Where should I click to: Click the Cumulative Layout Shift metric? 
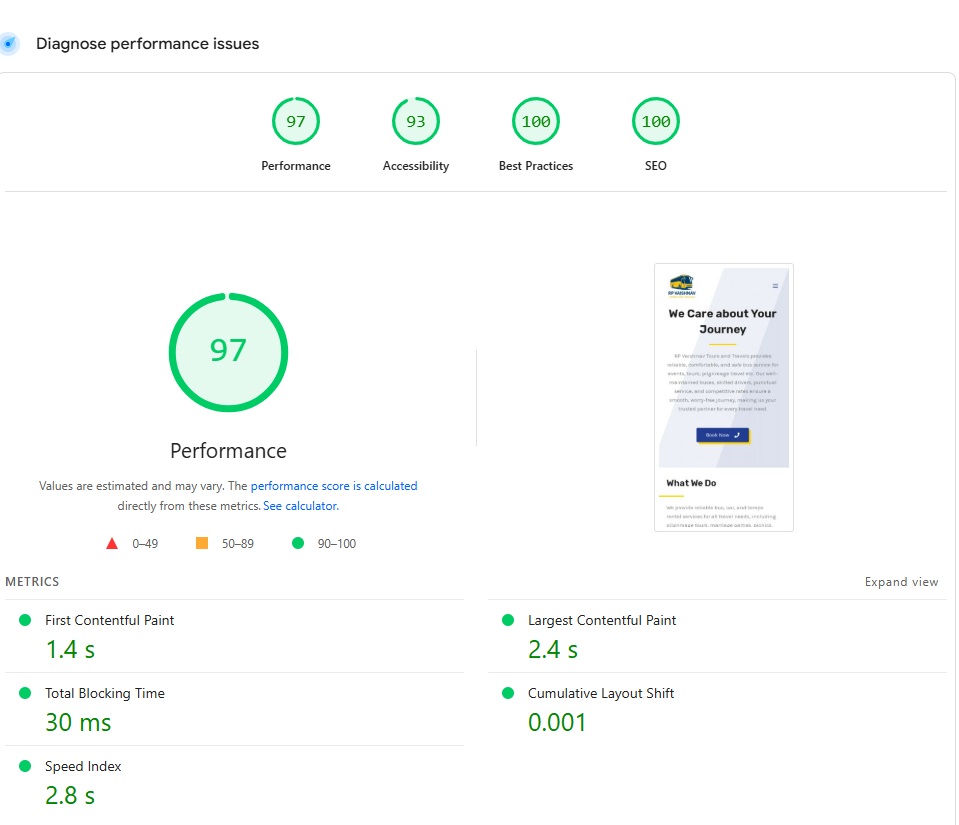click(600, 693)
